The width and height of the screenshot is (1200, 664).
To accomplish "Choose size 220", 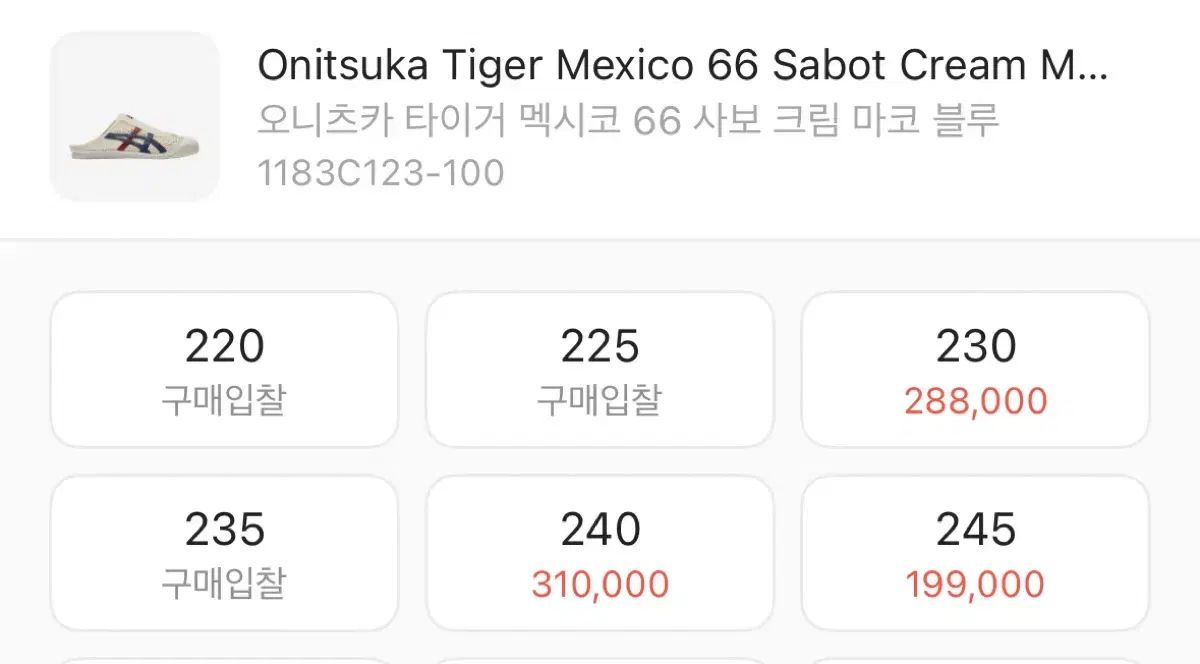I will coord(224,370).
